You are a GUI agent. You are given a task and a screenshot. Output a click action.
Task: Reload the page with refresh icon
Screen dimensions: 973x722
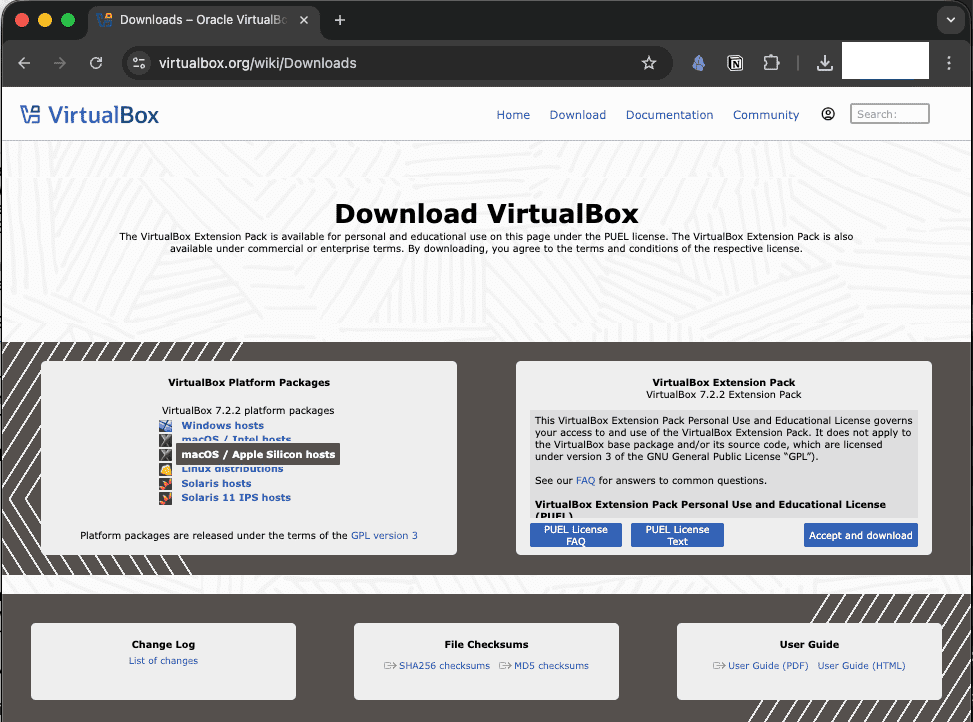[x=96, y=63]
